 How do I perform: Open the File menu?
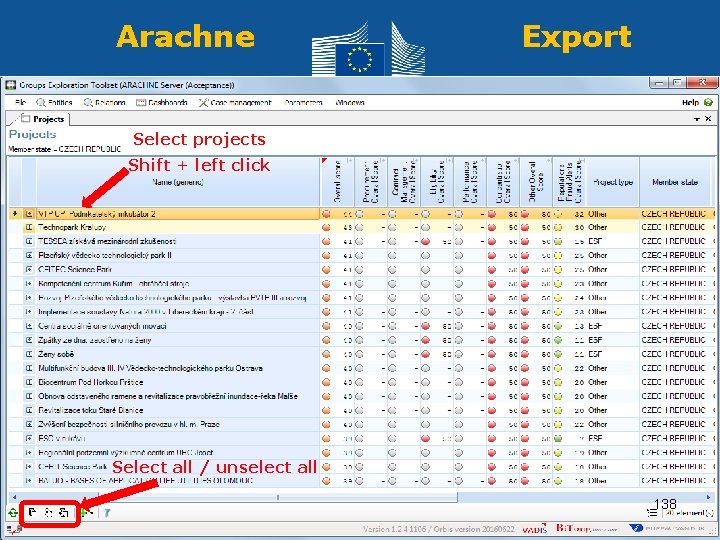(20, 102)
